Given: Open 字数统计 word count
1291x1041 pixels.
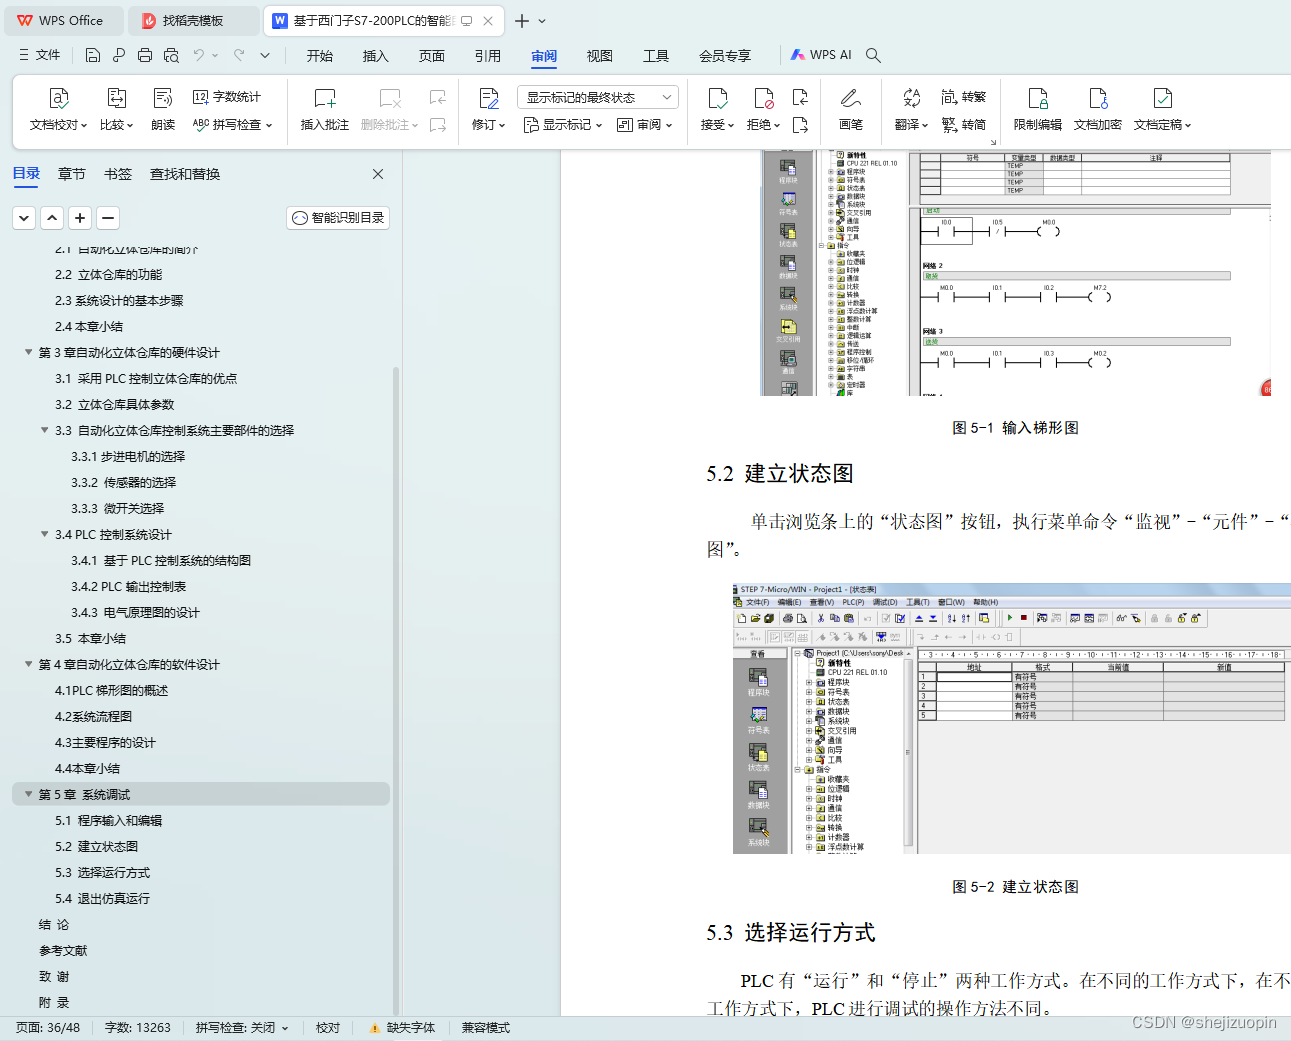Looking at the screenshot, I should click(x=227, y=97).
